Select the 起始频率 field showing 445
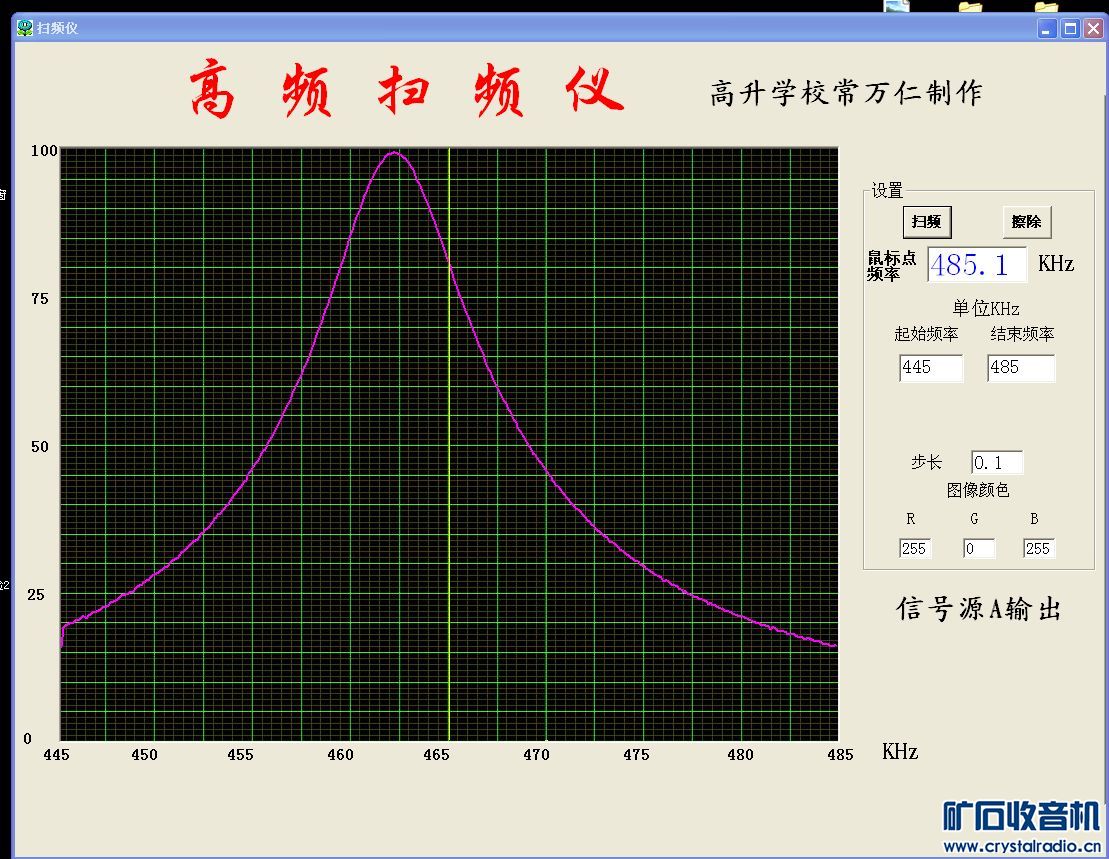This screenshot has height=859, width=1109. click(931, 368)
